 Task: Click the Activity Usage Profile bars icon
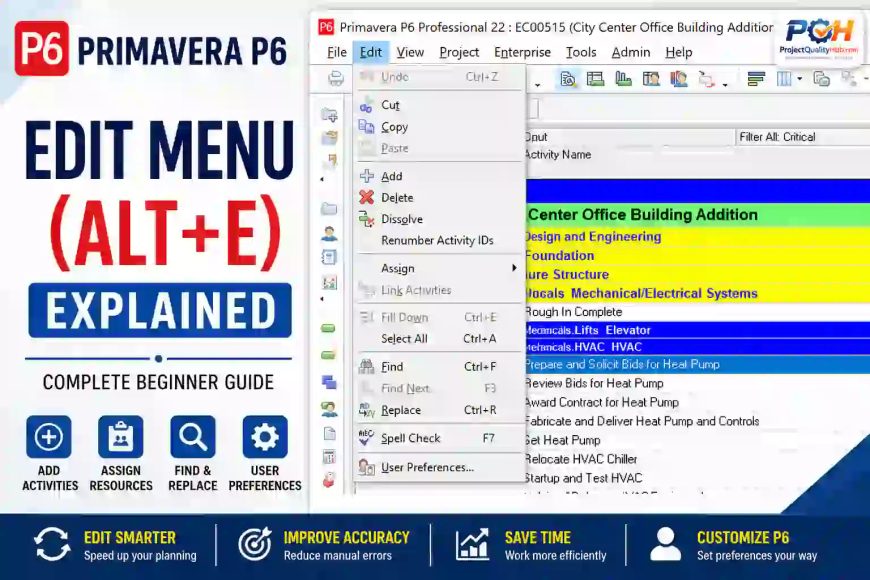tap(623, 79)
